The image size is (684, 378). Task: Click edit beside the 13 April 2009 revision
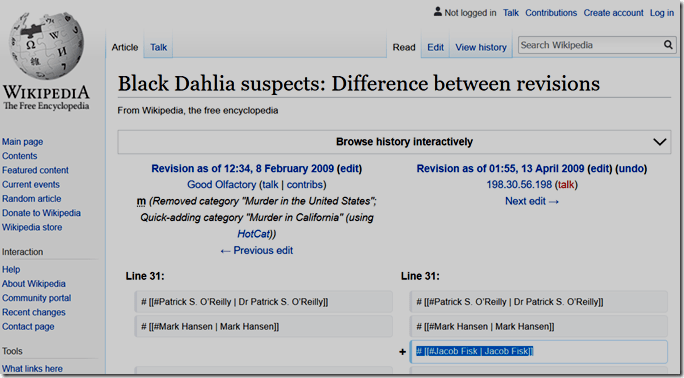click(600, 169)
